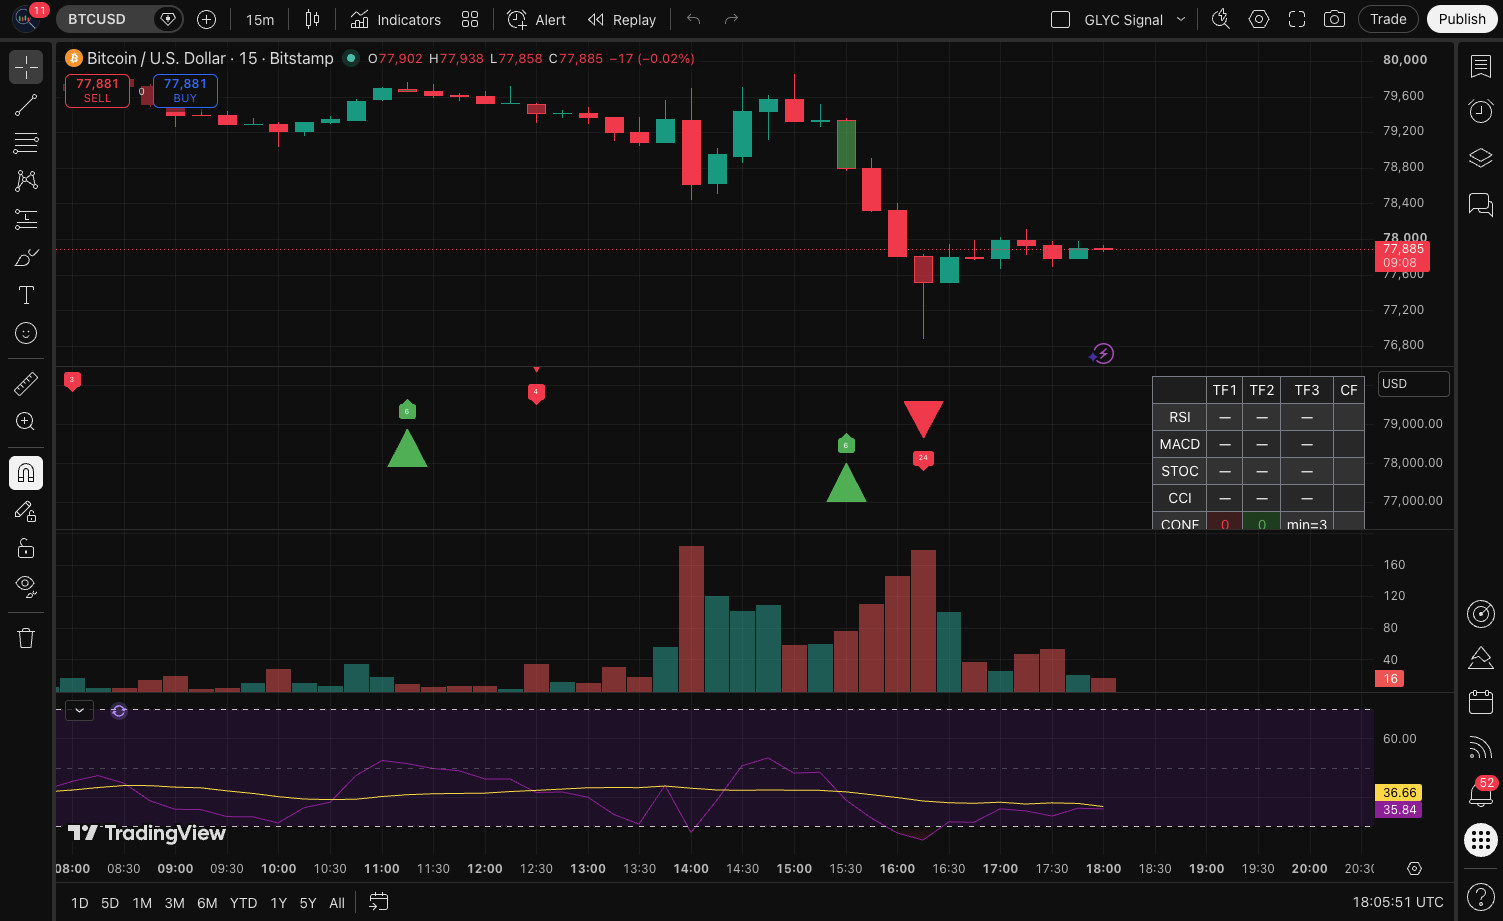Select the All time range

[x=337, y=902]
